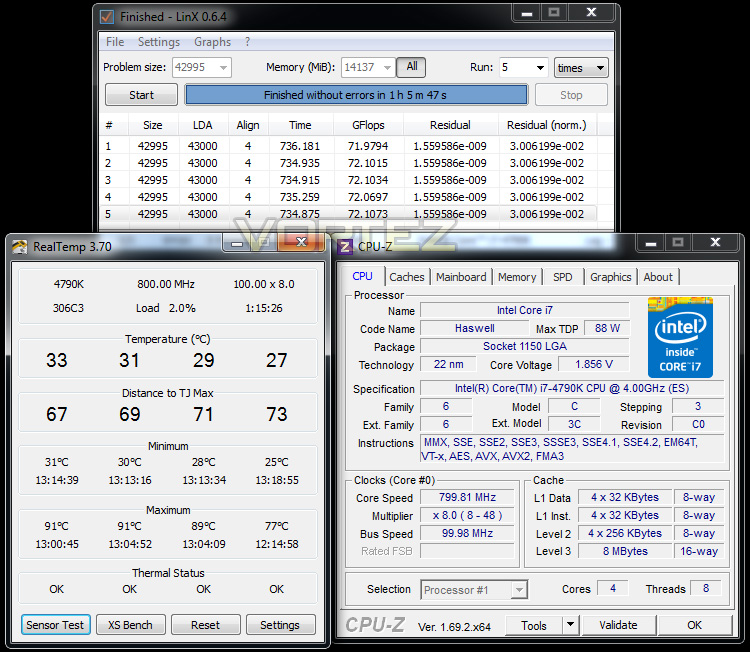Maximize the LinX window

coord(554,13)
